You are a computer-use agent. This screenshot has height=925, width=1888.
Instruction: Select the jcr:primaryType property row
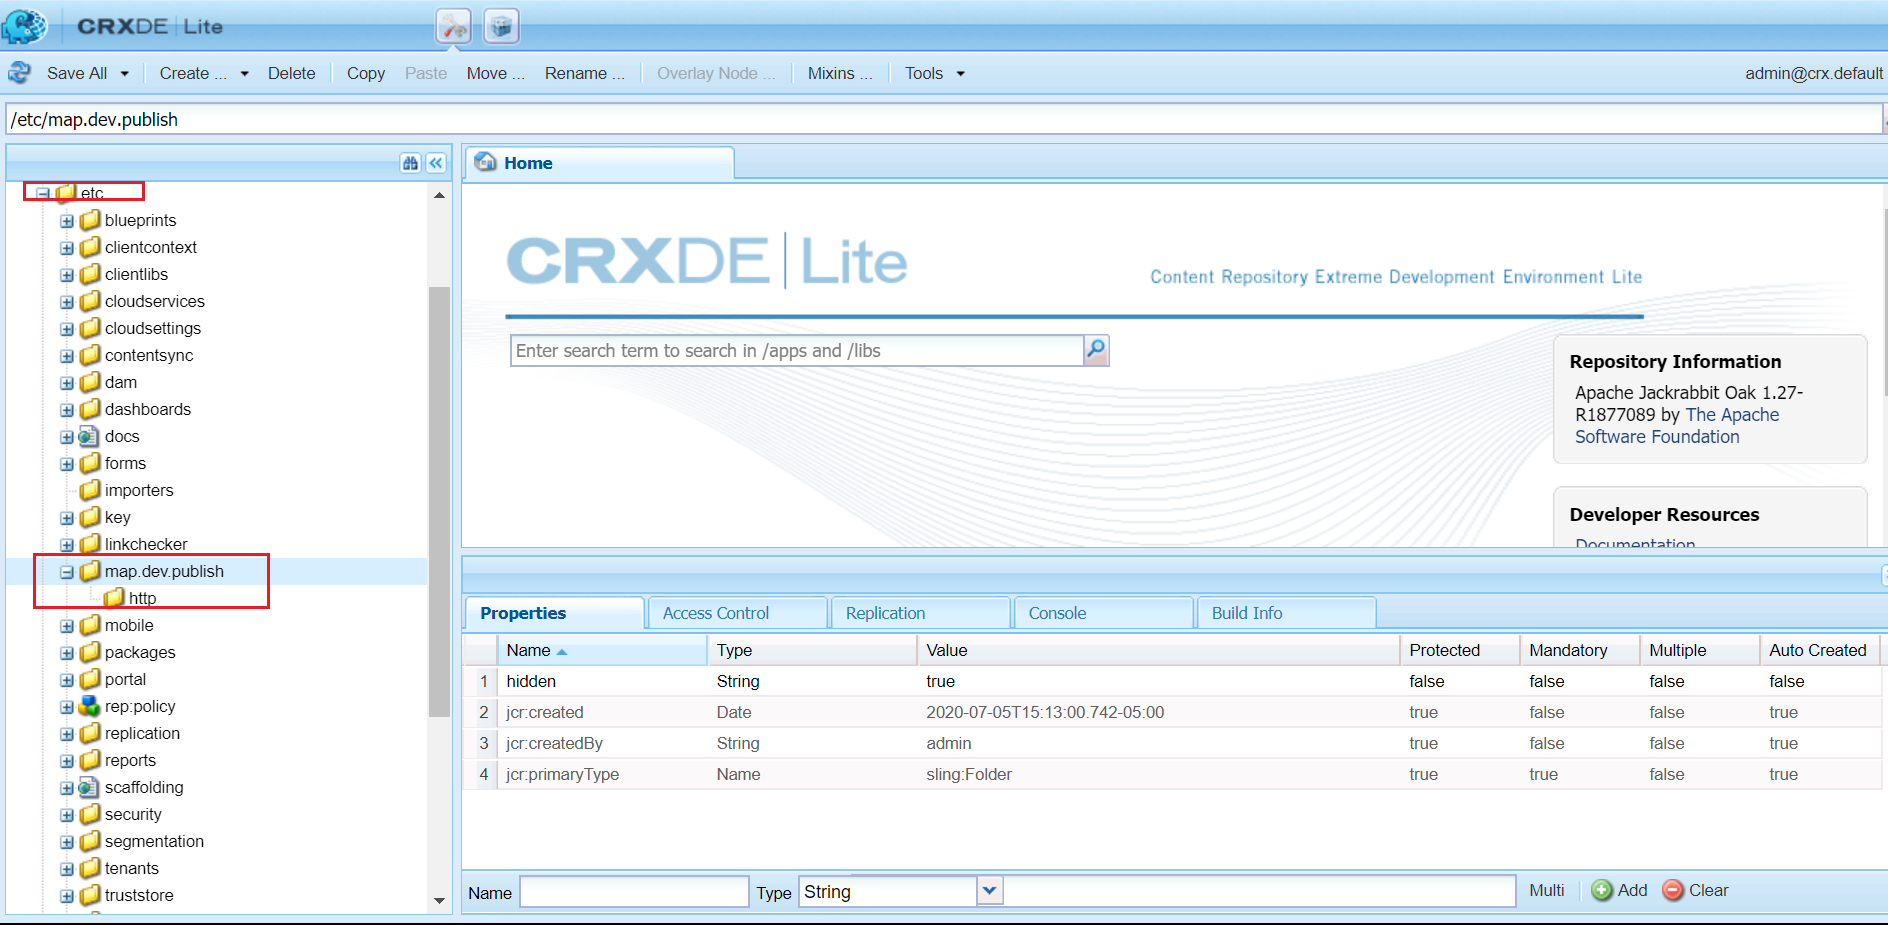pyautogui.click(x=1172, y=774)
